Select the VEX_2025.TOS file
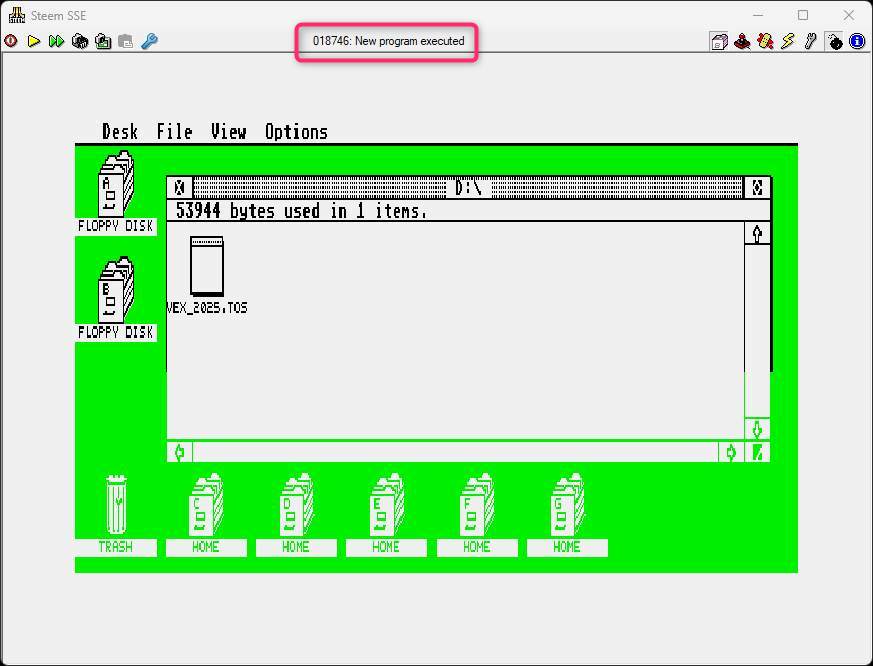The width and height of the screenshot is (873, 666). pos(207,268)
